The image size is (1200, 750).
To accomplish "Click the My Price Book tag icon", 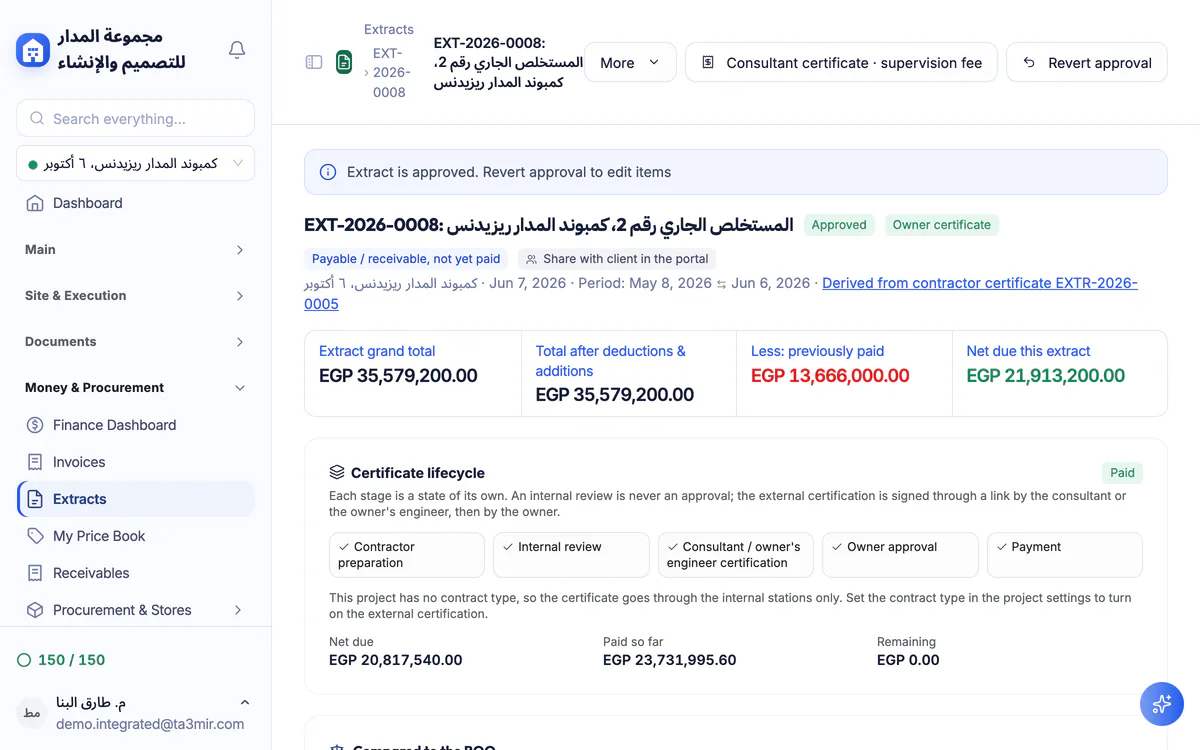I will tap(35, 536).
